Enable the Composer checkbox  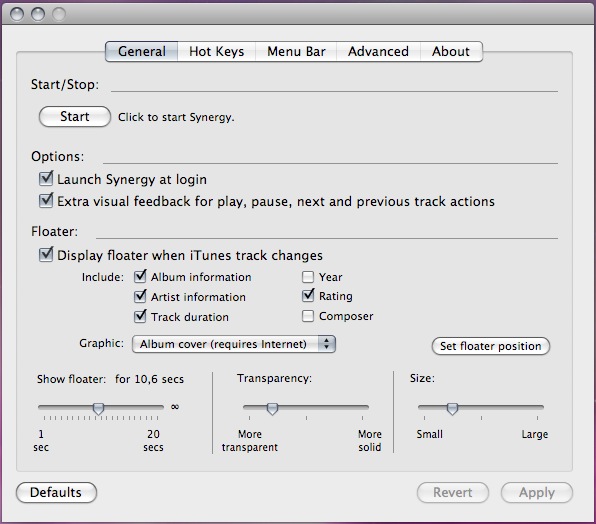(308, 316)
